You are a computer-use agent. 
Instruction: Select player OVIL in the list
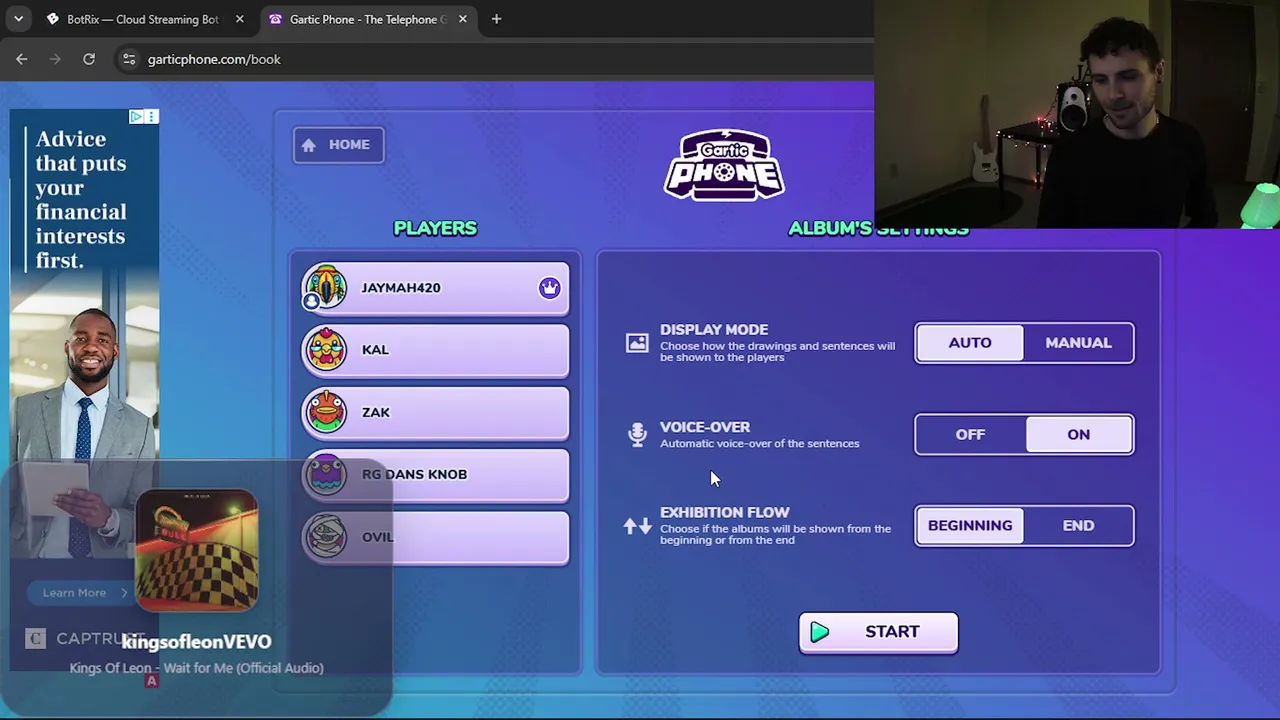pos(435,537)
